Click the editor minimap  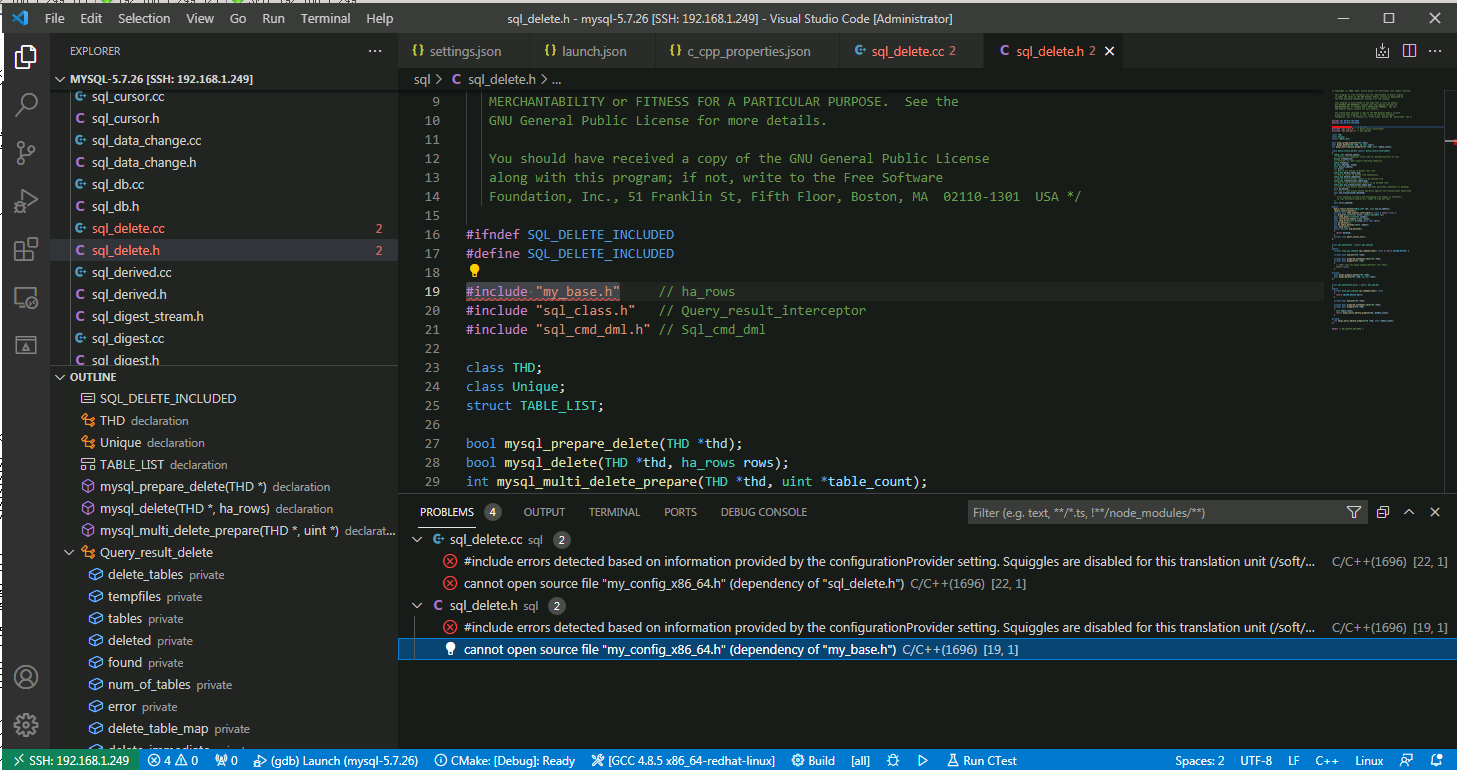coord(1385,220)
